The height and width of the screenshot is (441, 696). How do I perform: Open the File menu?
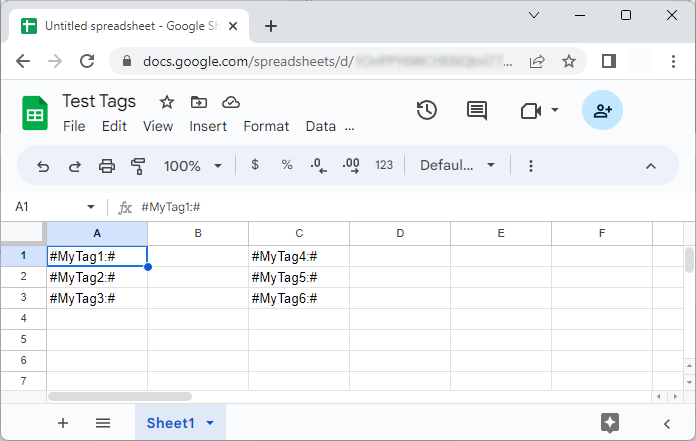coord(74,126)
